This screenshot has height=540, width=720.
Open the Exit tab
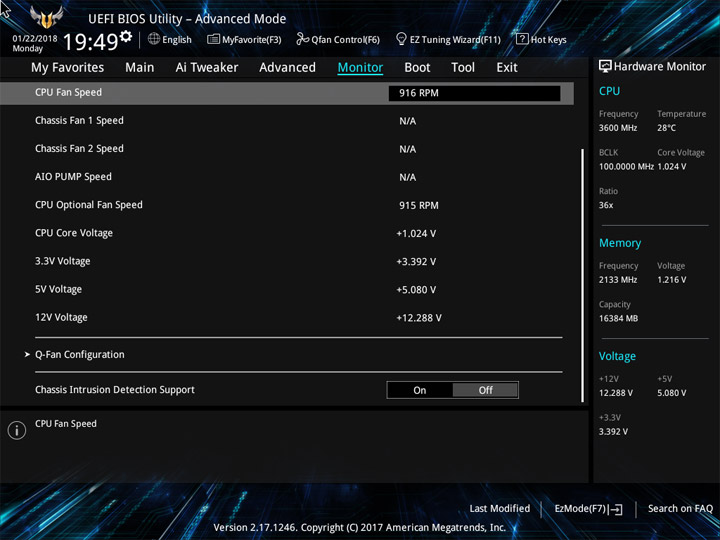(x=507, y=68)
